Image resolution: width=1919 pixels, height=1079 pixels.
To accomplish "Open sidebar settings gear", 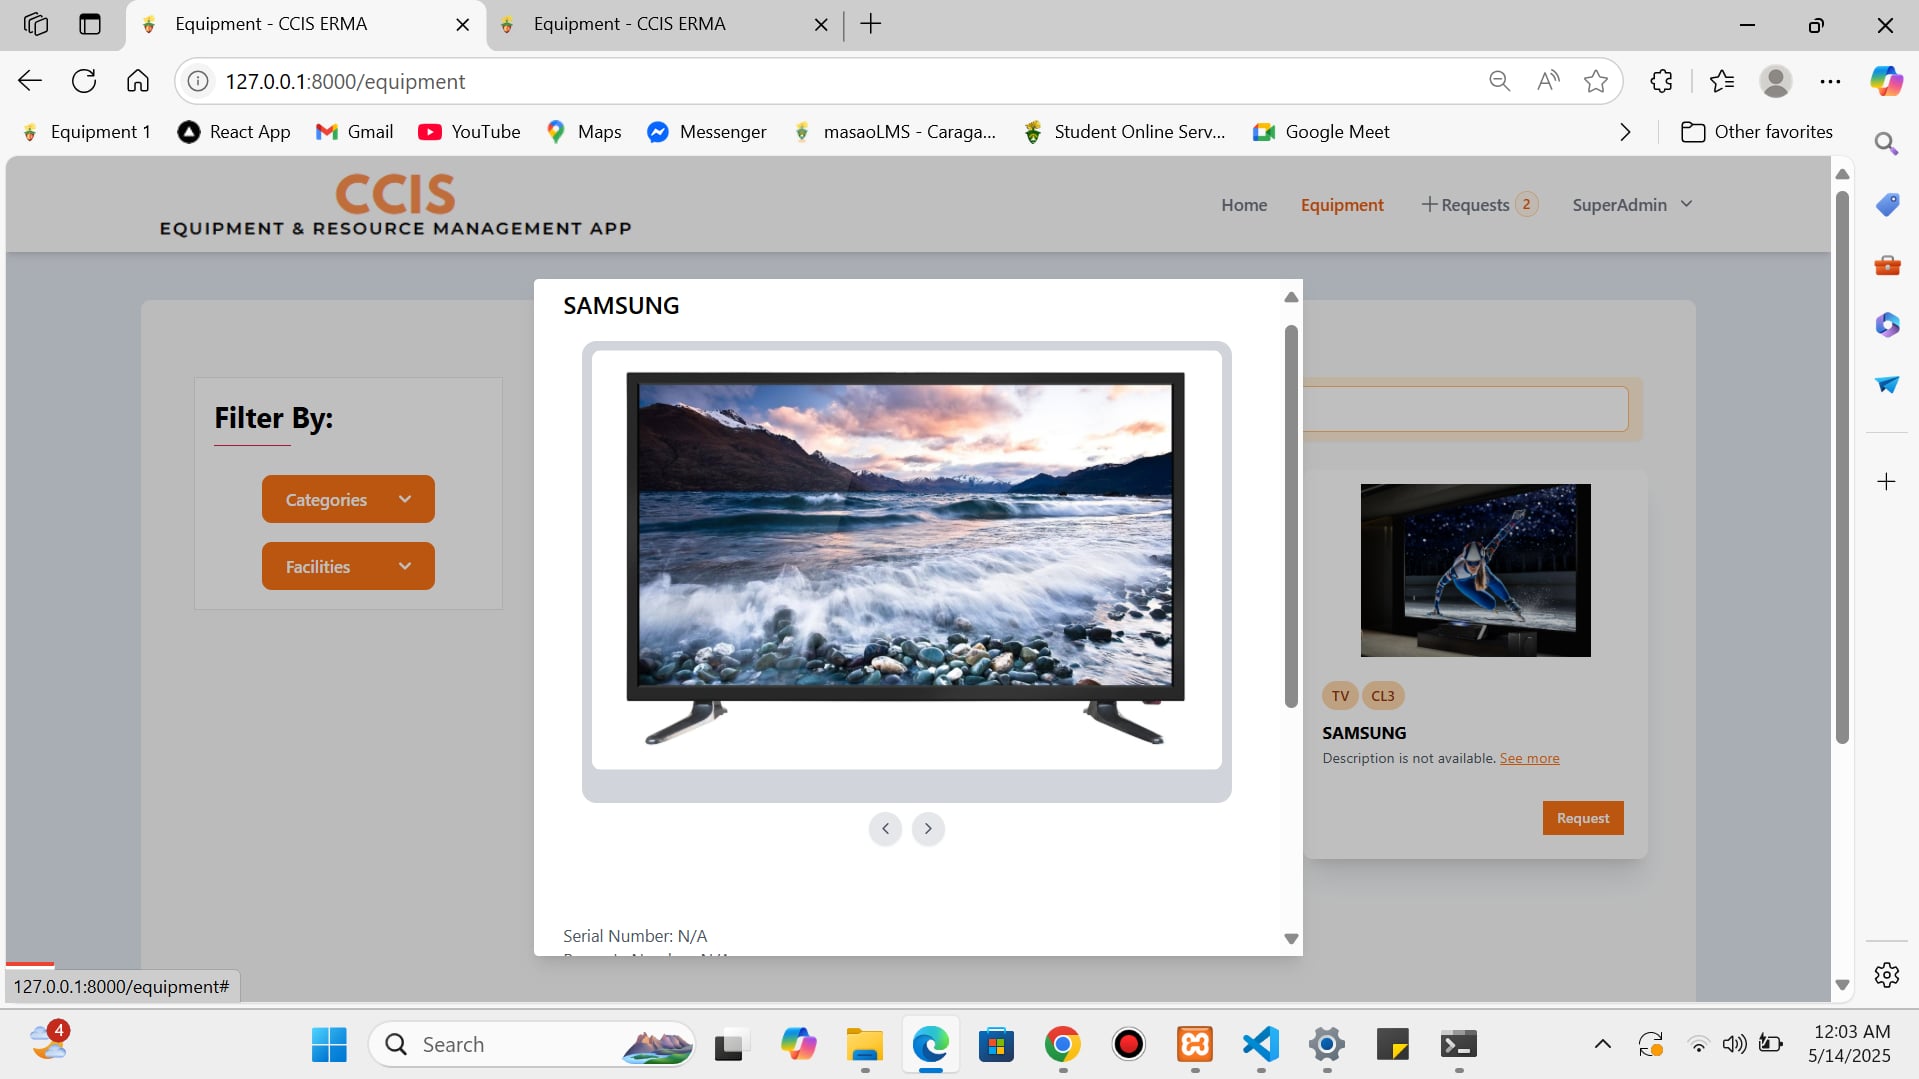I will (1886, 975).
